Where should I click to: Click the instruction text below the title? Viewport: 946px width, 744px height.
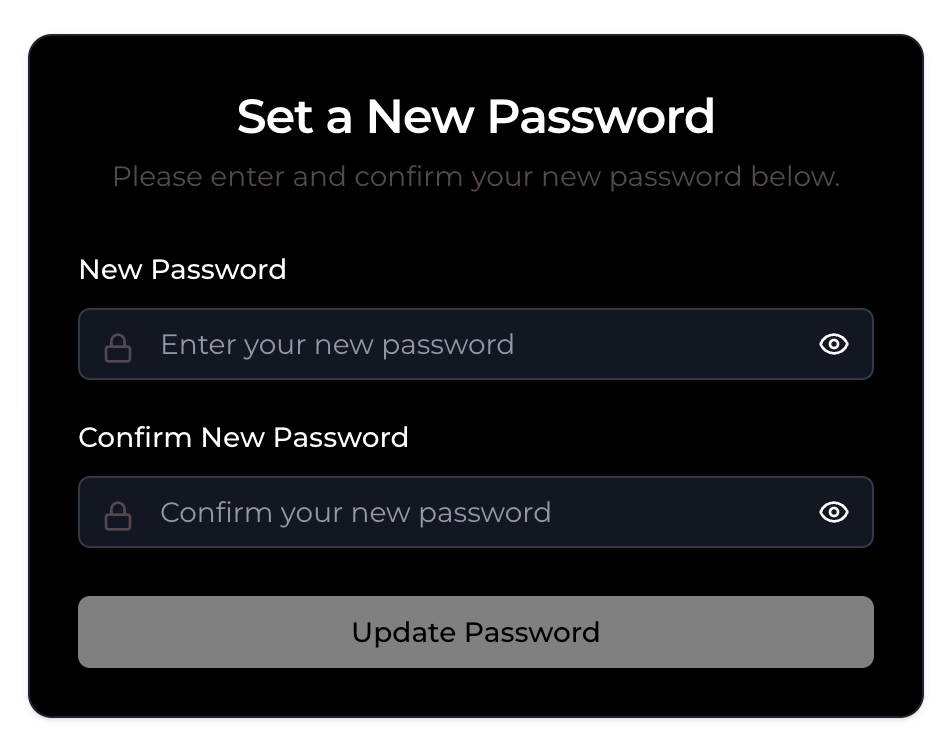coord(475,177)
